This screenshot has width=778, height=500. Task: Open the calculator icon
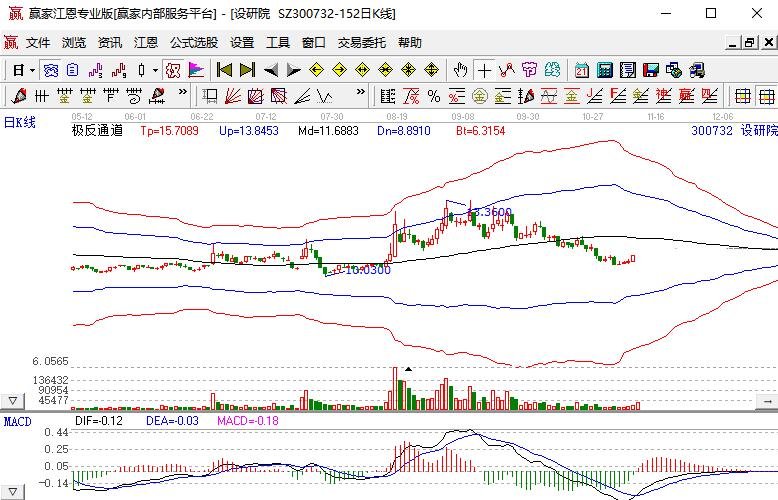pyautogui.click(x=605, y=70)
